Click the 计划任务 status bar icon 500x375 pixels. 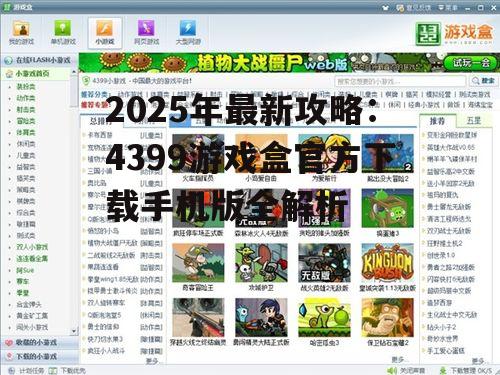click(x=11, y=371)
